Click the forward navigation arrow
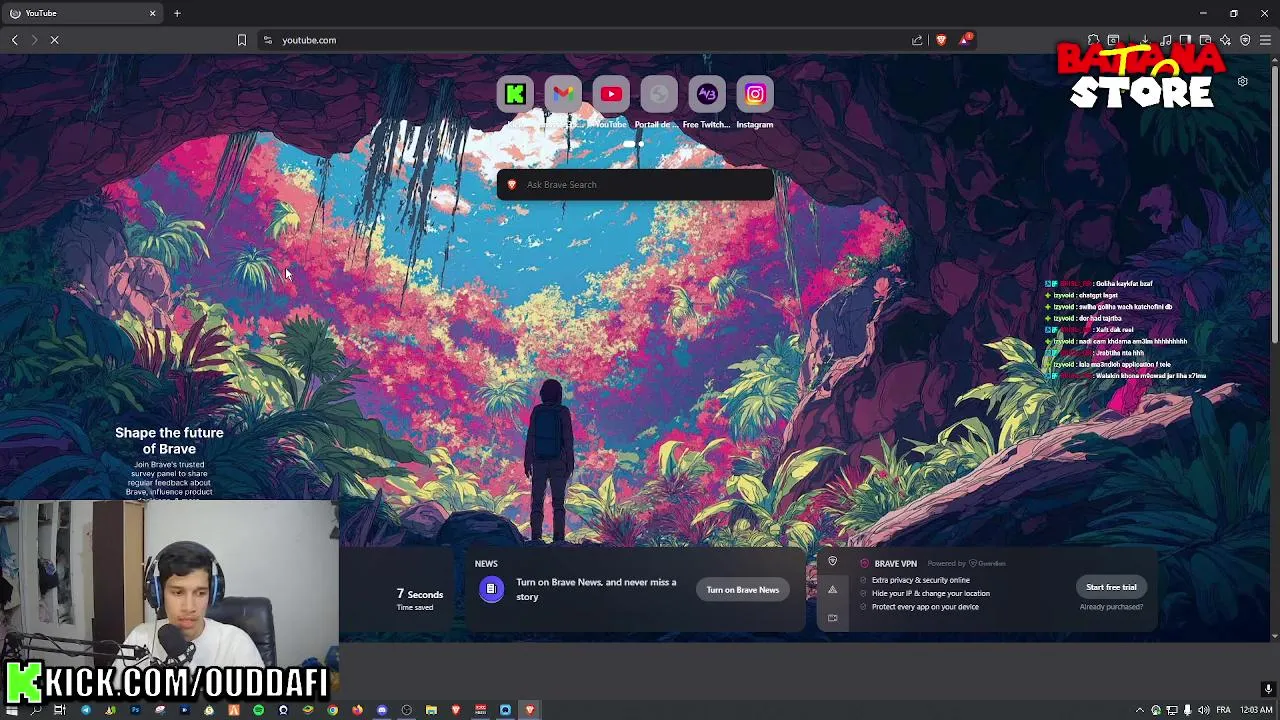The height and width of the screenshot is (720, 1280). click(35, 40)
